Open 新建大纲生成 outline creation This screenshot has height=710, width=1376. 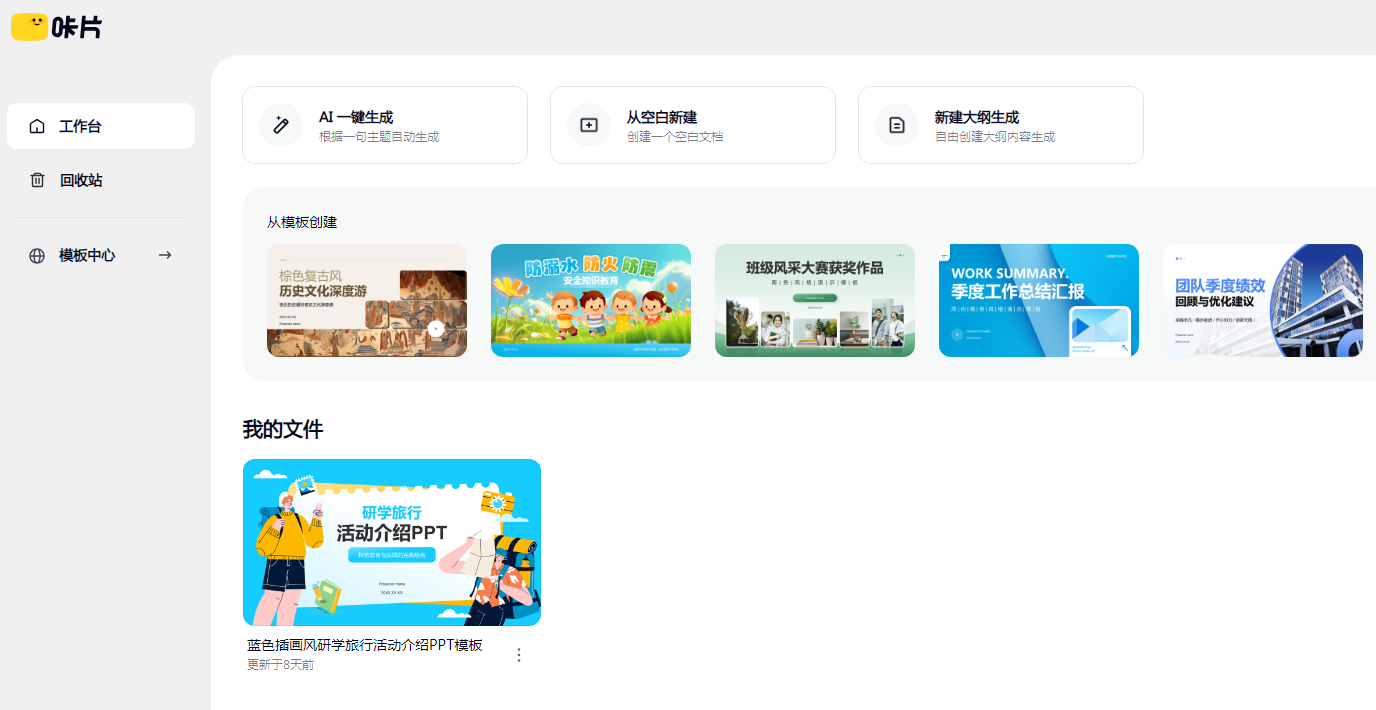[1000, 125]
